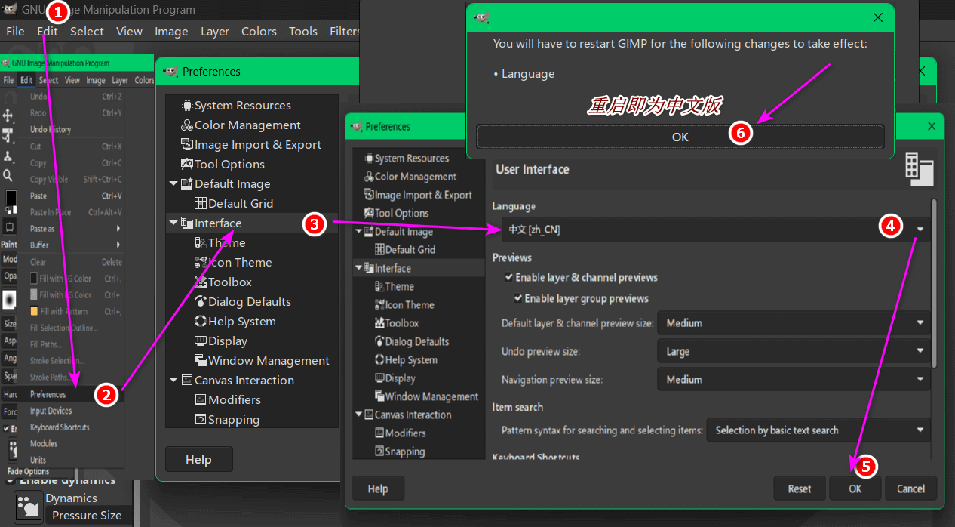The width and height of the screenshot is (955, 527).
Task: Open Colors menu in main GIMP menu bar
Action: [x=259, y=31]
